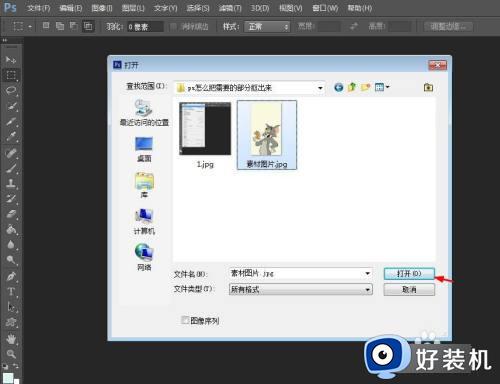Image resolution: width=500 pixels, height=384 pixels.
Task: Select the Lasso tool
Action: [11, 90]
